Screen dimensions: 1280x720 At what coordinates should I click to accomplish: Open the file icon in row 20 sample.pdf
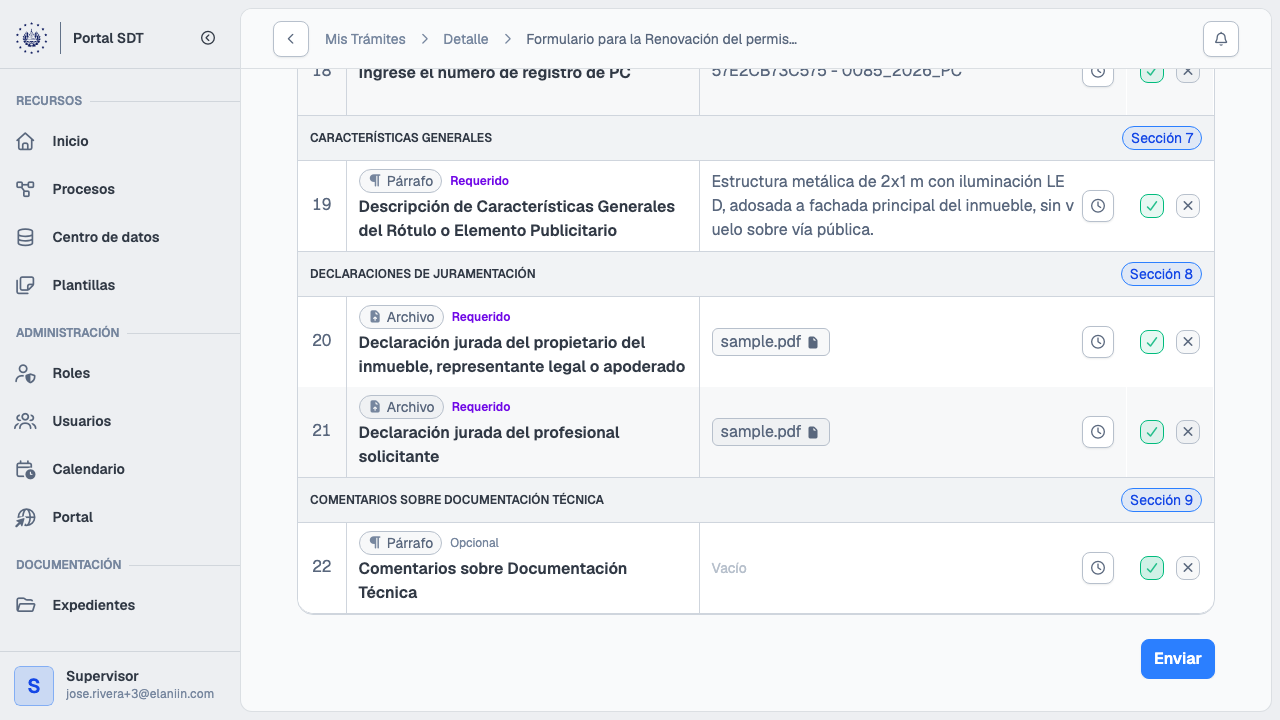[813, 342]
